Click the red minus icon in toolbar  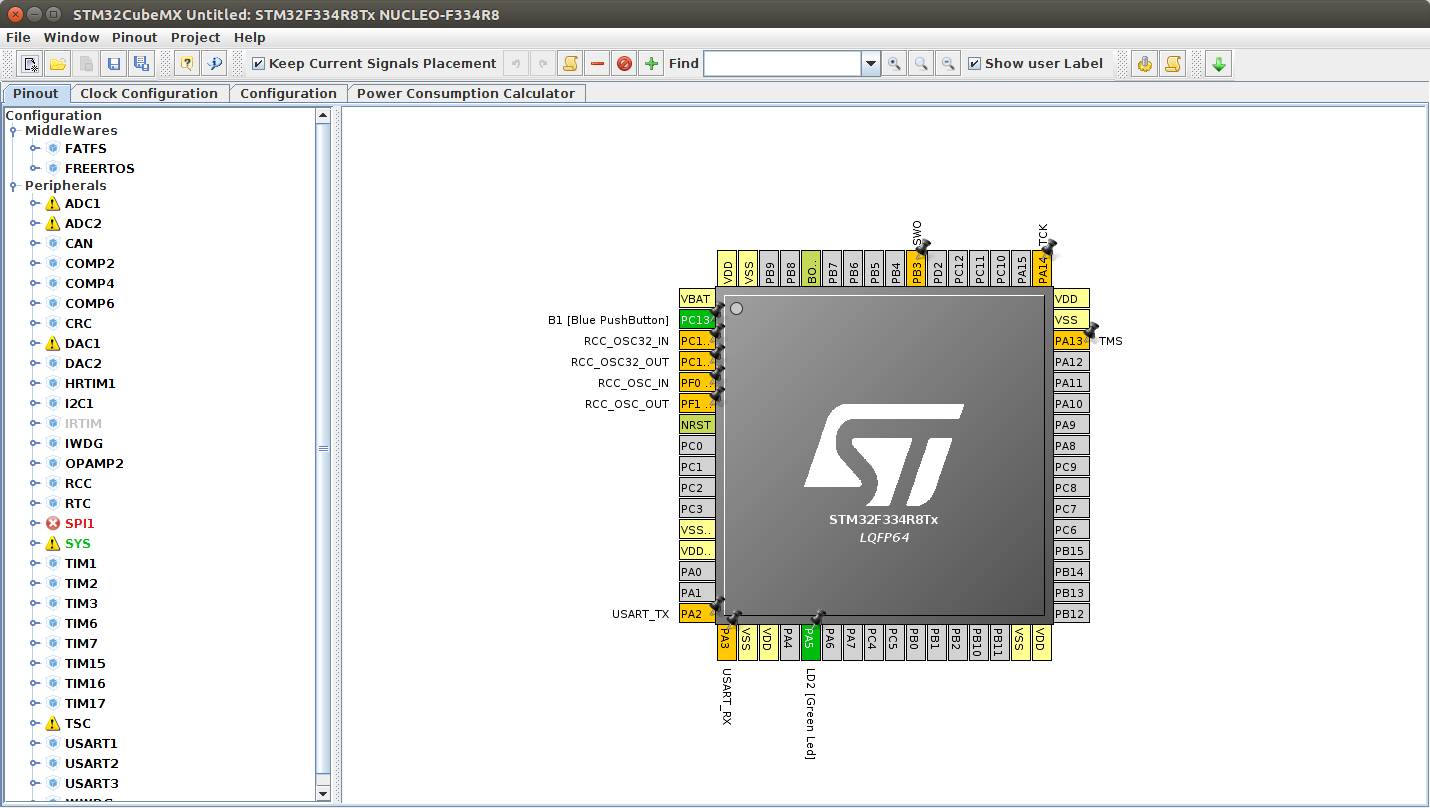click(598, 64)
